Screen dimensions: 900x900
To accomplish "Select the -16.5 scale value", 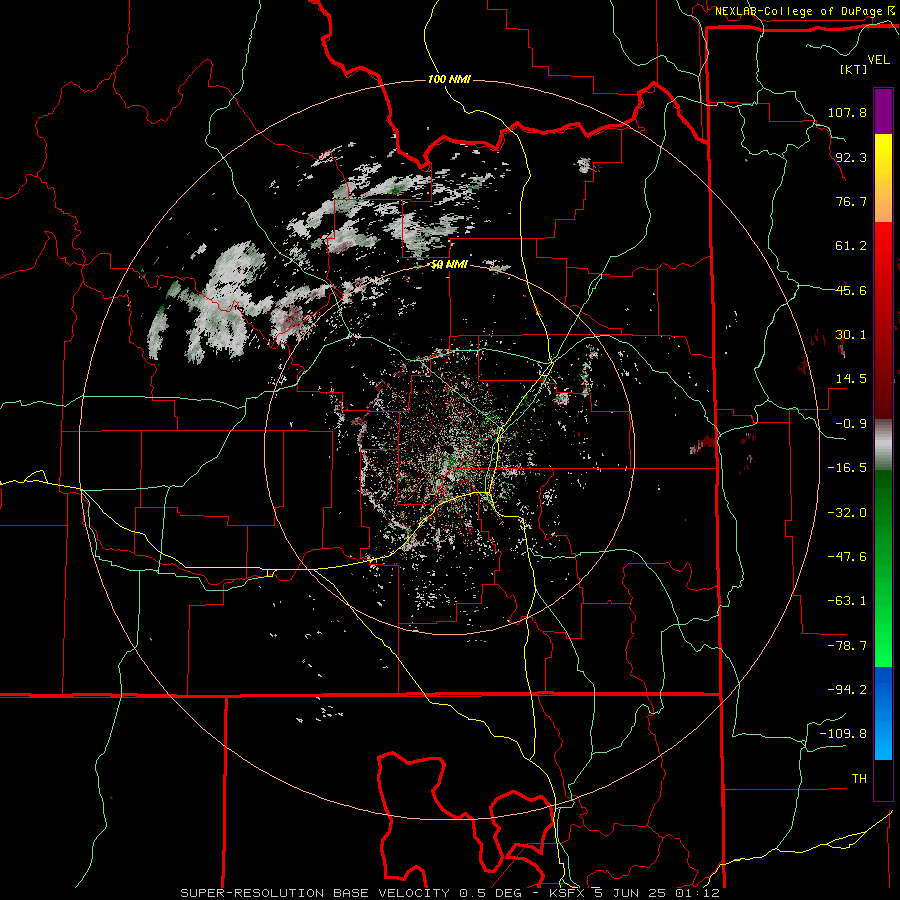I will tap(847, 468).
